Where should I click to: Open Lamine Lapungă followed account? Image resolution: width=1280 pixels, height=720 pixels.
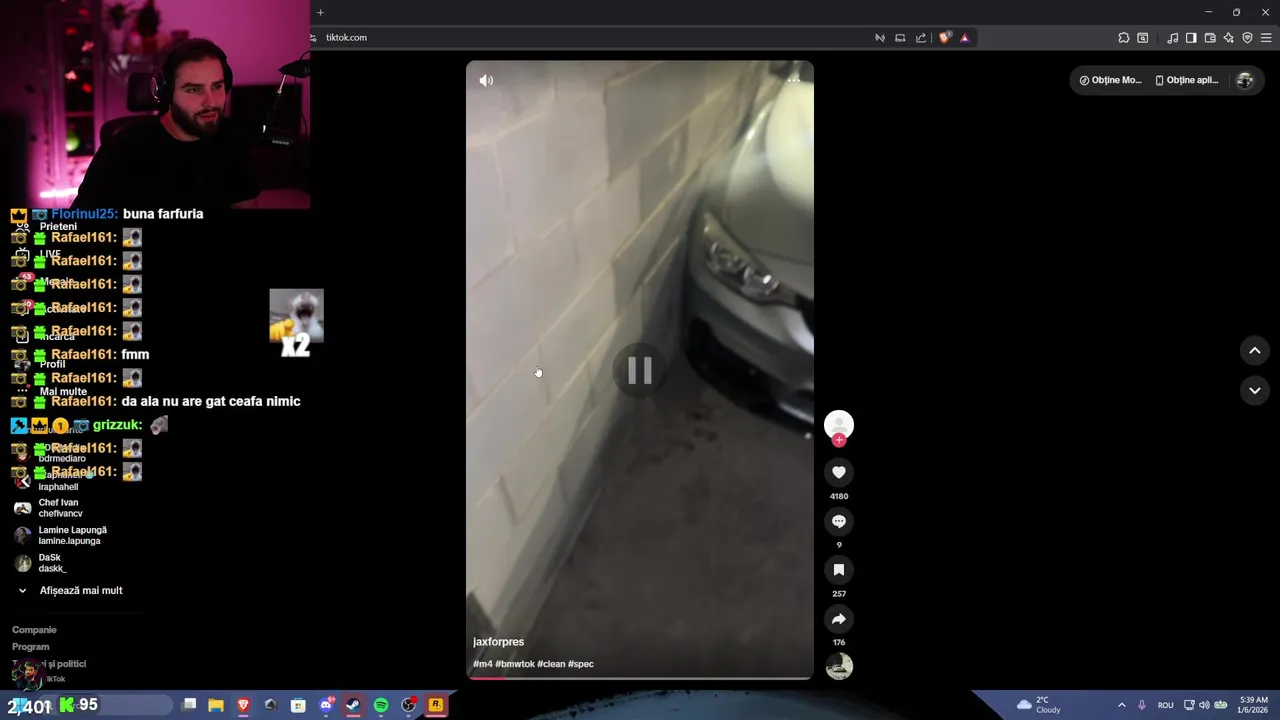tap(60, 535)
